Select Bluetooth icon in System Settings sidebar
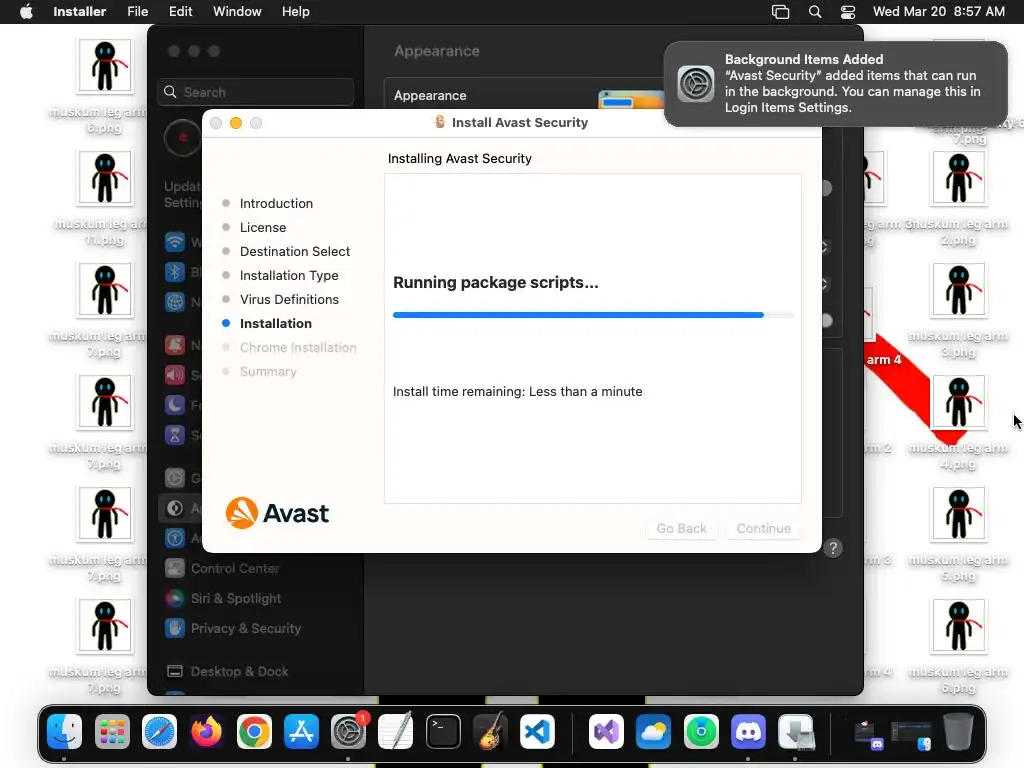This screenshot has height=768, width=1024. coord(174,272)
